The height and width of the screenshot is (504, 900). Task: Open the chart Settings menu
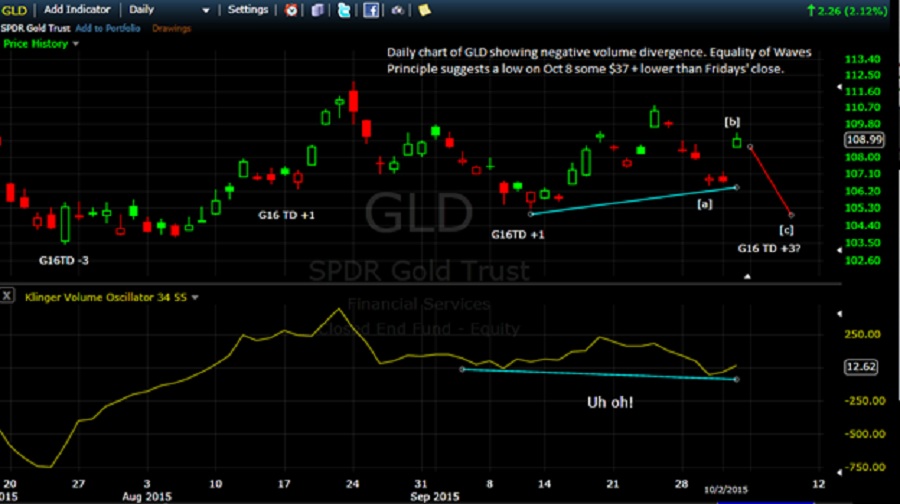click(x=248, y=10)
